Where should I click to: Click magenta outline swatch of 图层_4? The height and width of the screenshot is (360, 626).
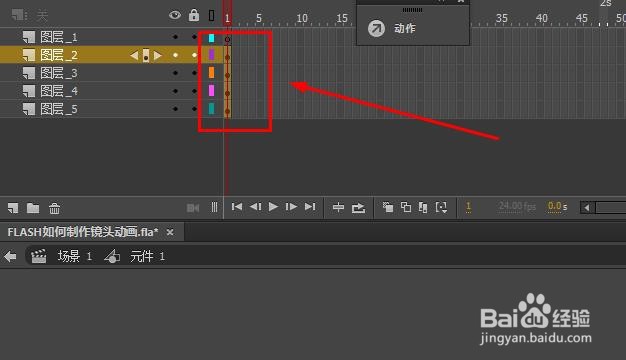click(x=212, y=91)
